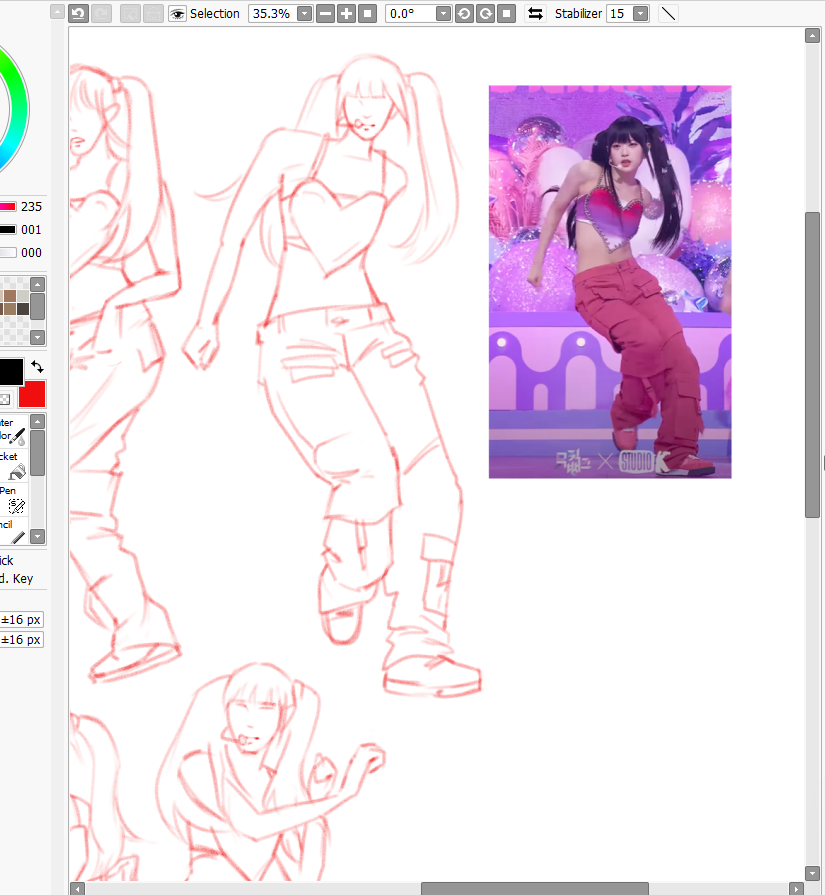Open the rotation angle dropdown
The height and width of the screenshot is (895, 825).
click(x=444, y=13)
